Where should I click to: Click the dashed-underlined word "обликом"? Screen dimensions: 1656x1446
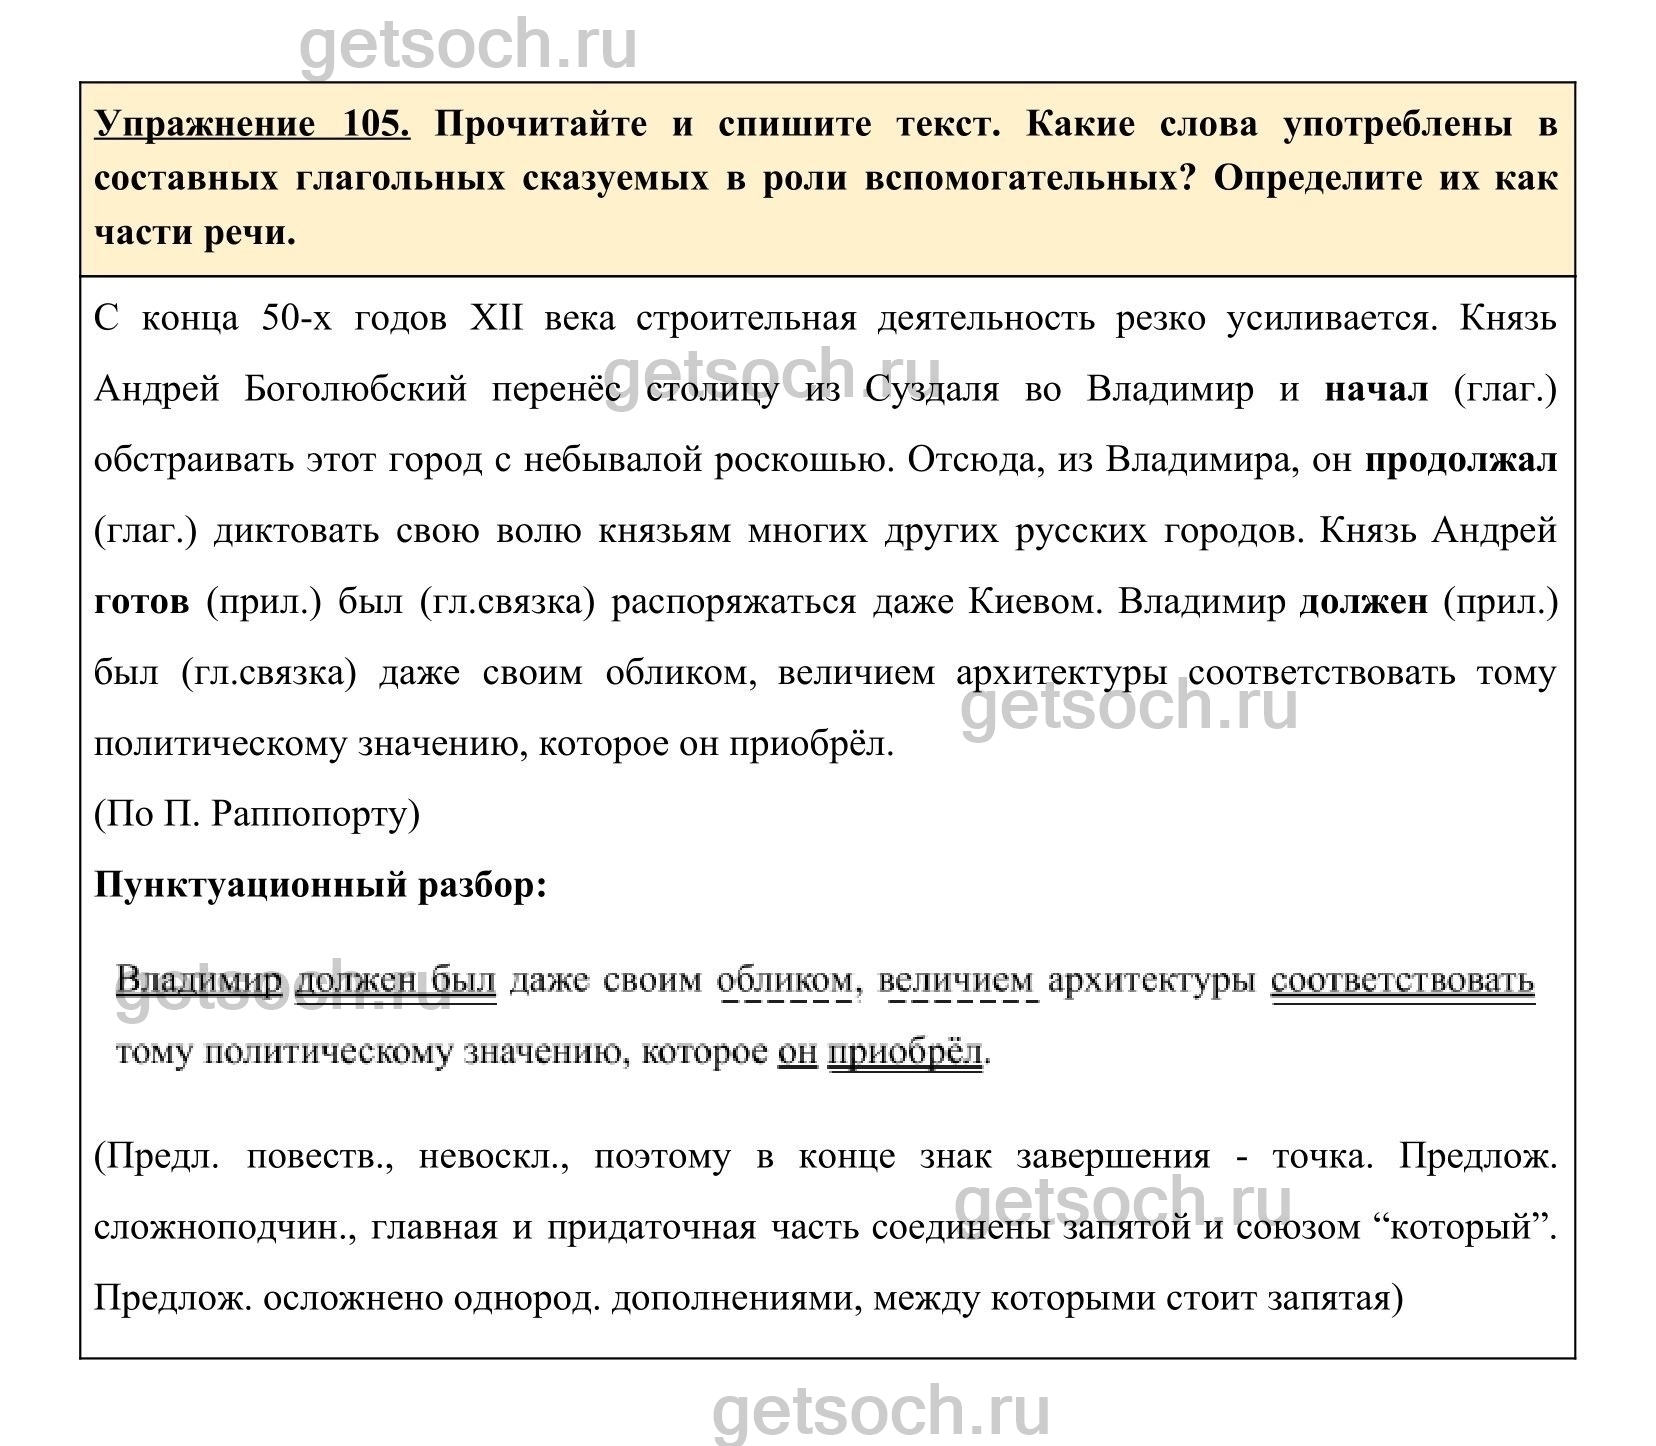(786, 980)
